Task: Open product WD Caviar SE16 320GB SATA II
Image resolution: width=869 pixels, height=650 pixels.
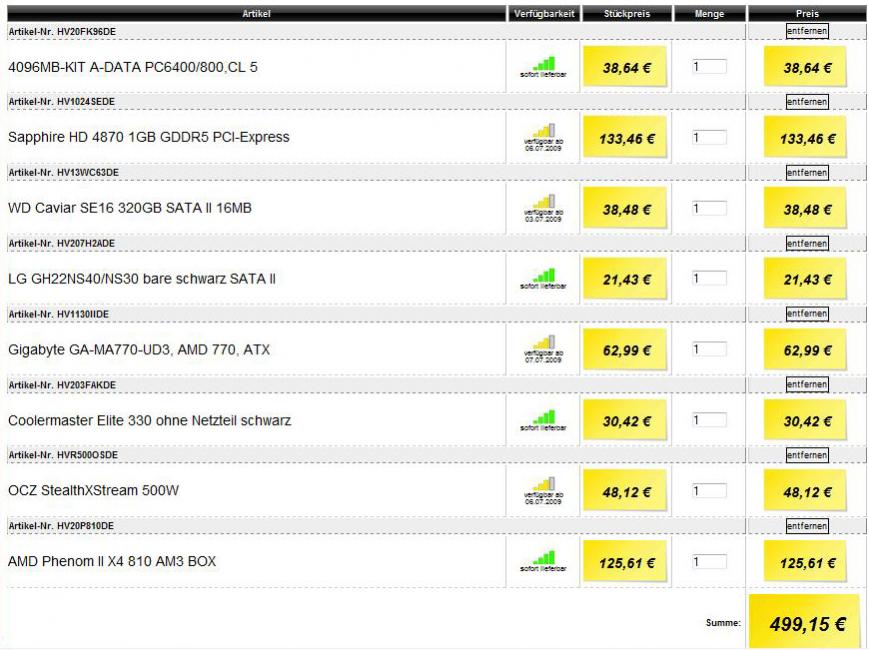Action: coord(130,208)
